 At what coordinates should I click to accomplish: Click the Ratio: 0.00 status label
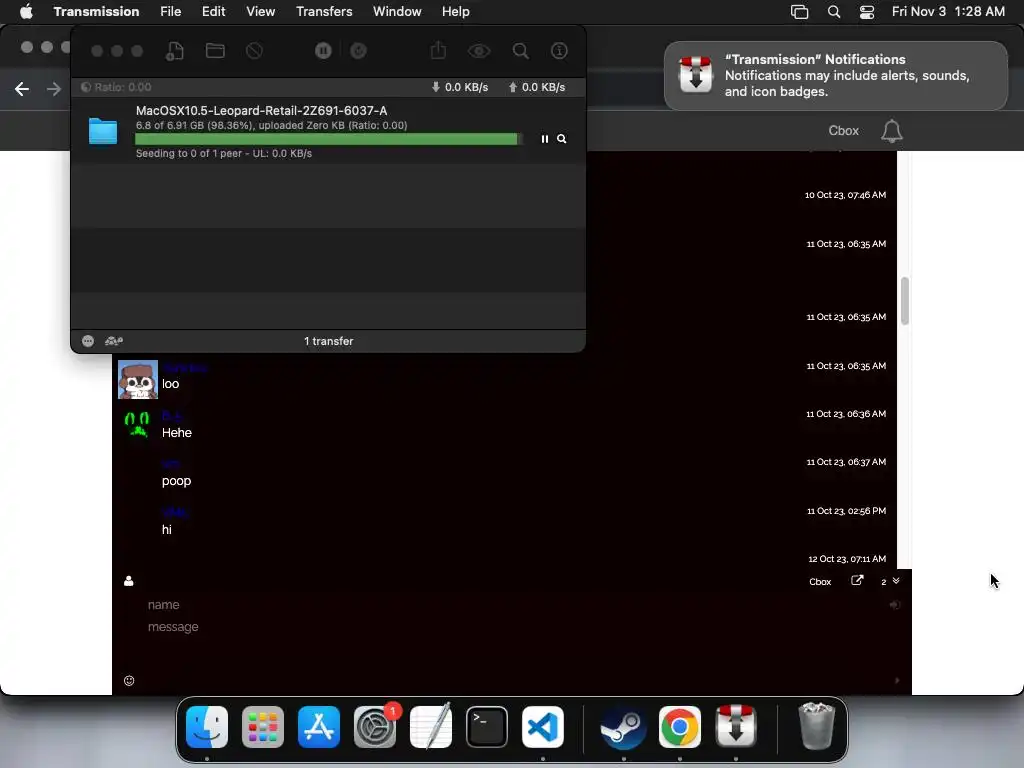[x=116, y=87]
